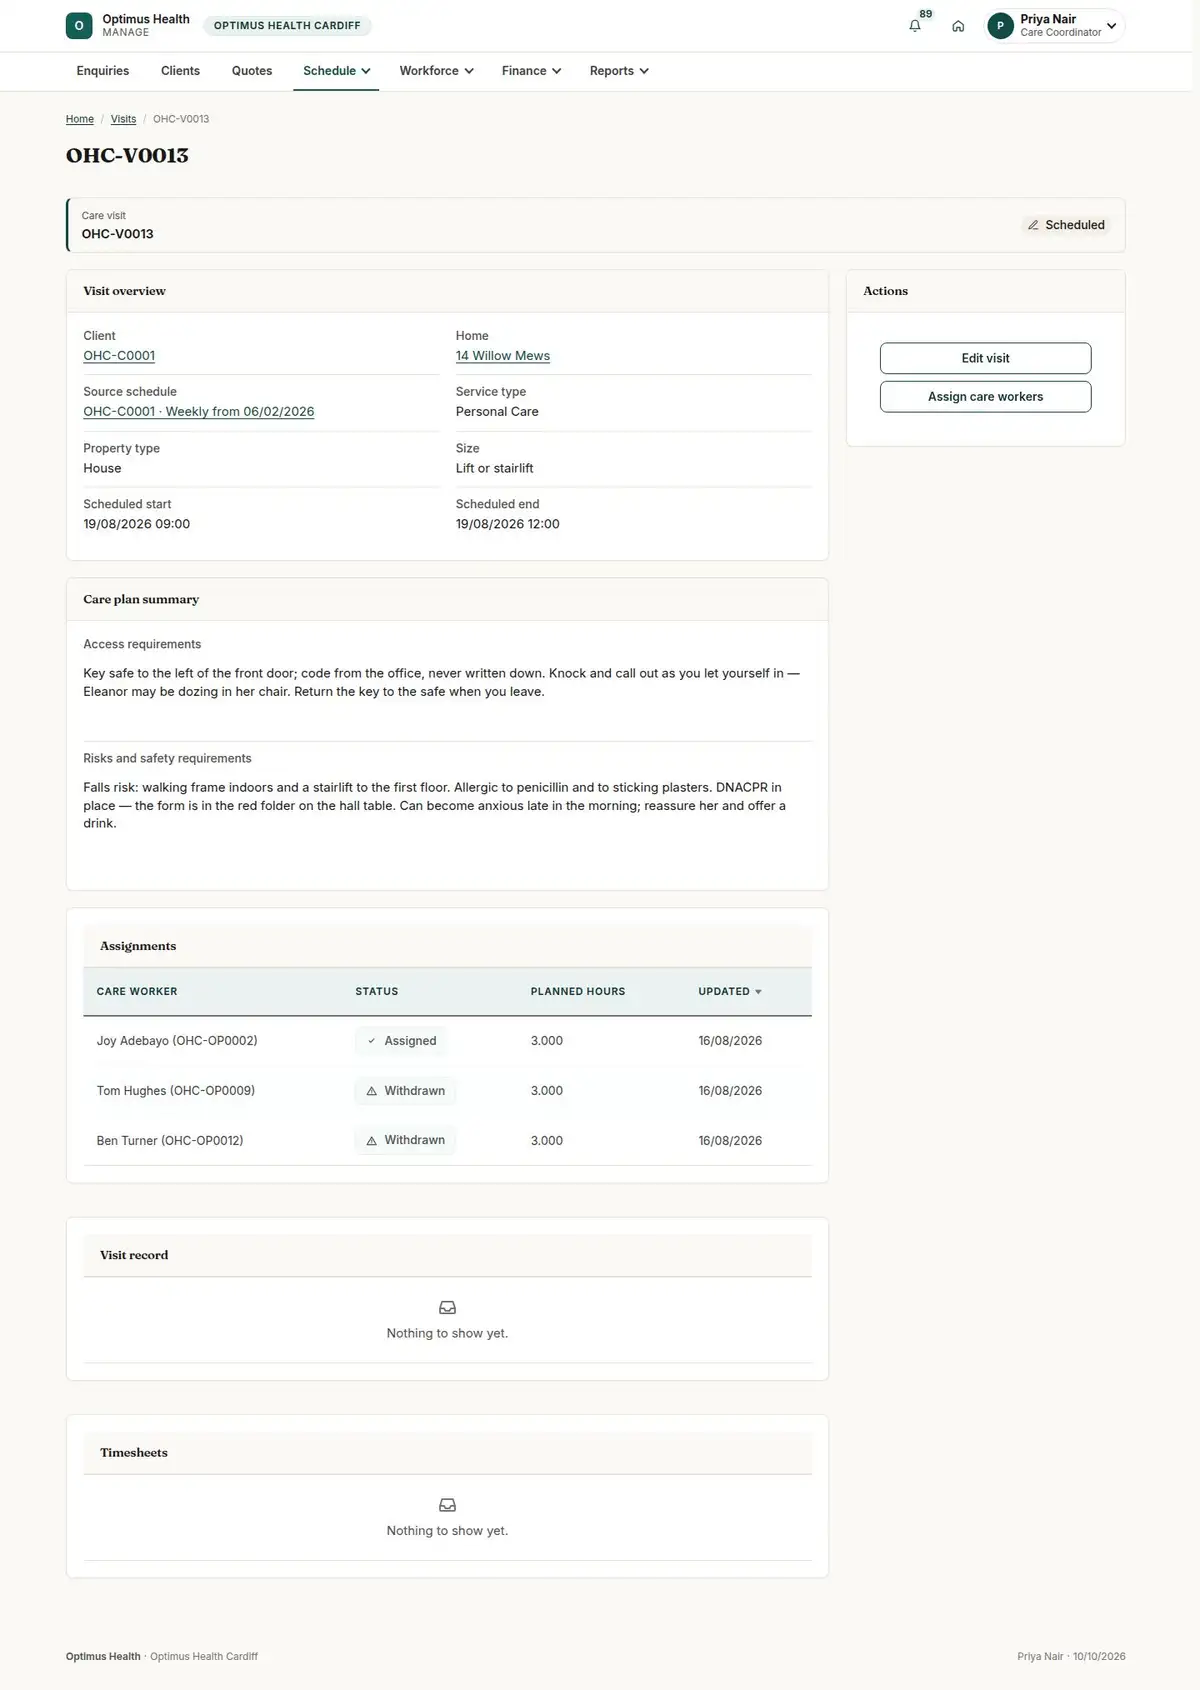Click the Assign care workers button
Screen dimensions: 1200x1690
tap(985, 397)
